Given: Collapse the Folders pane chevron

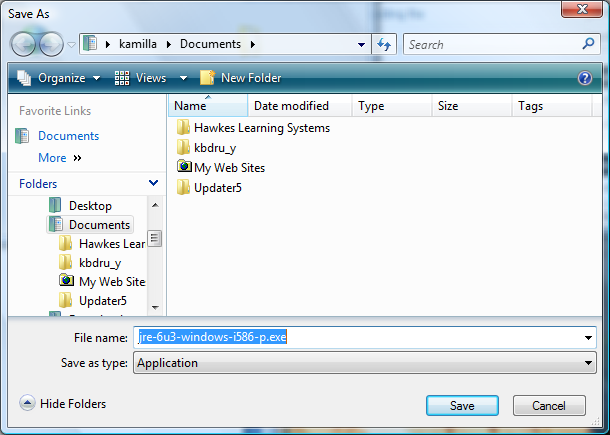Looking at the screenshot, I should click(x=153, y=184).
